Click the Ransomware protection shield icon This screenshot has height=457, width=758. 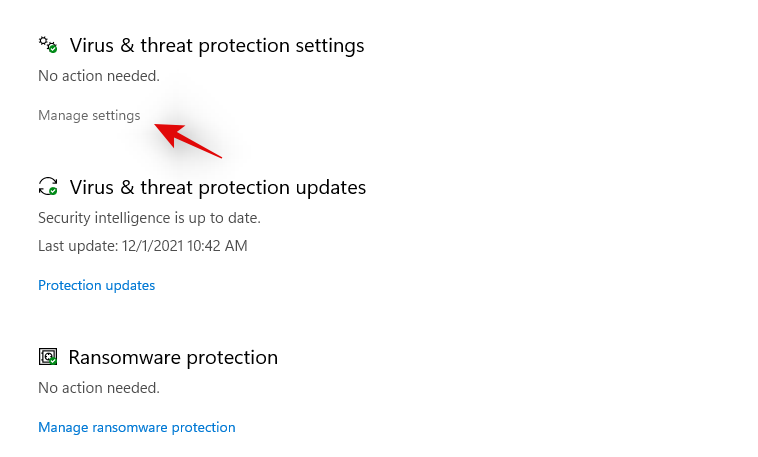[46, 356]
